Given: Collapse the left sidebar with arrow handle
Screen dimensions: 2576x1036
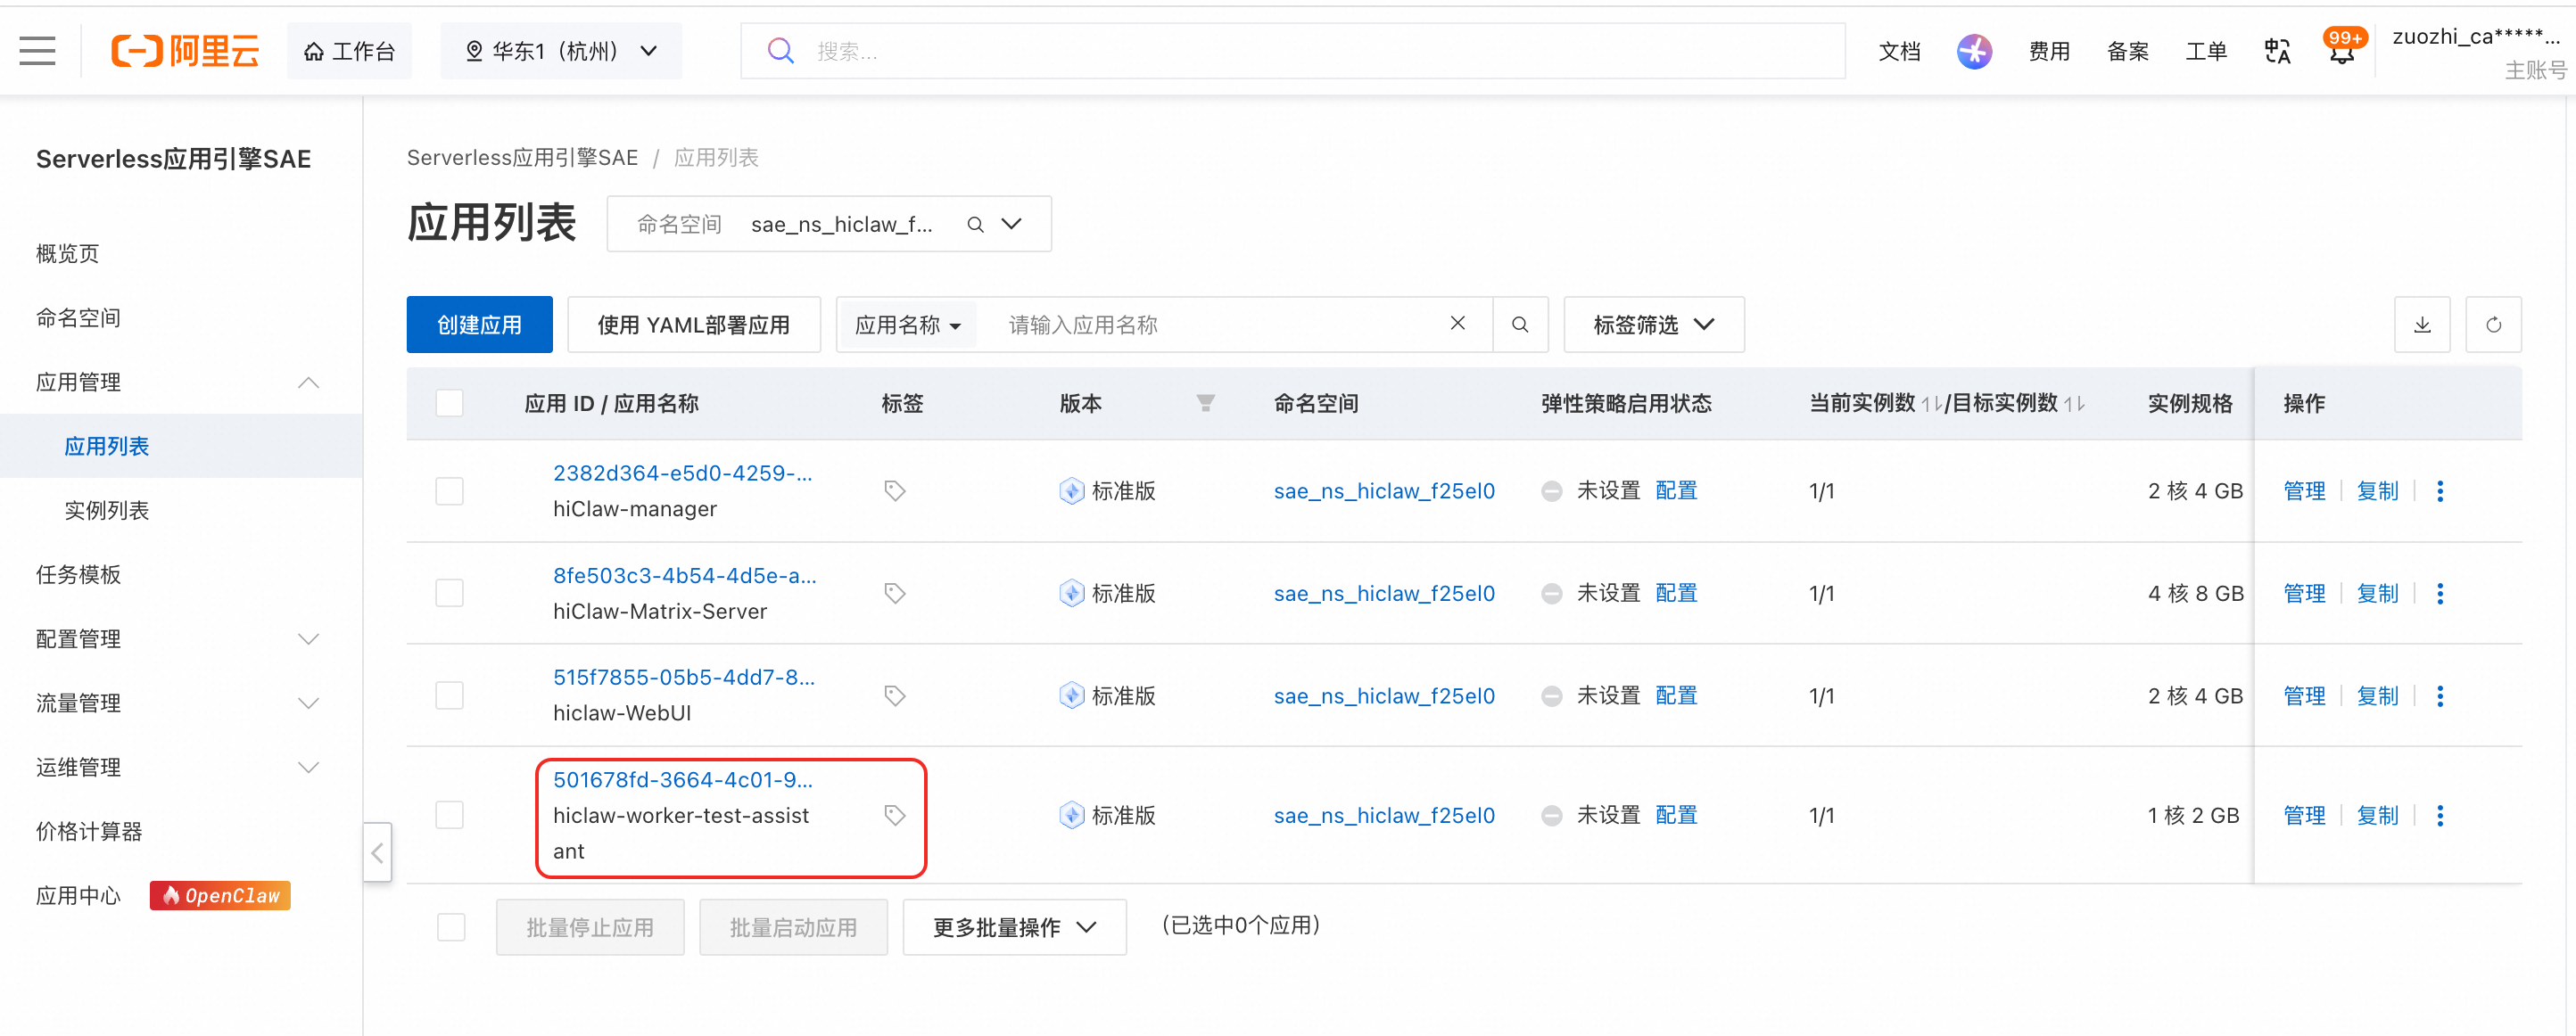Looking at the screenshot, I should pyautogui.click(x=377, y=852).
